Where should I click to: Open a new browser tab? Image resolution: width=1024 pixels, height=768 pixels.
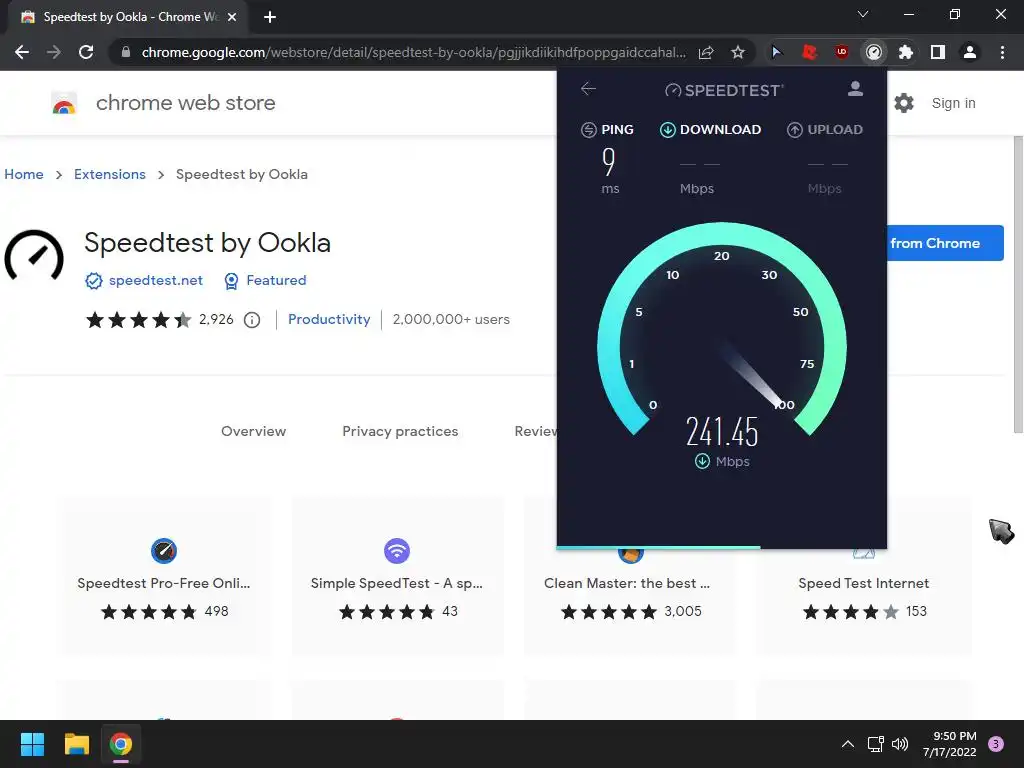270,17
